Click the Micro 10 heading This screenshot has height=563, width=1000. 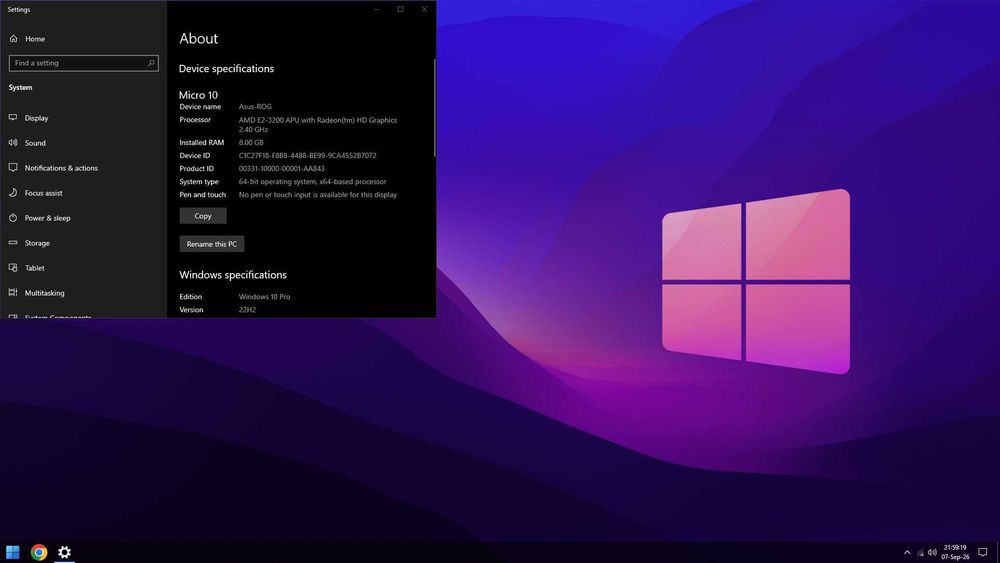(198, 95)
